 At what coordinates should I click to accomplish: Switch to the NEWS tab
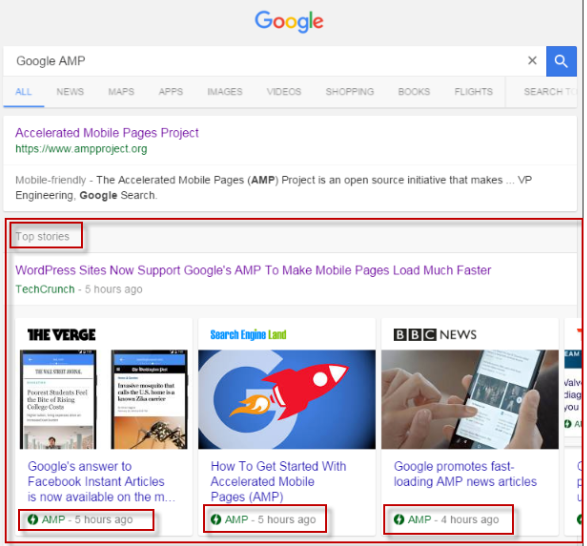click(70, 92)
